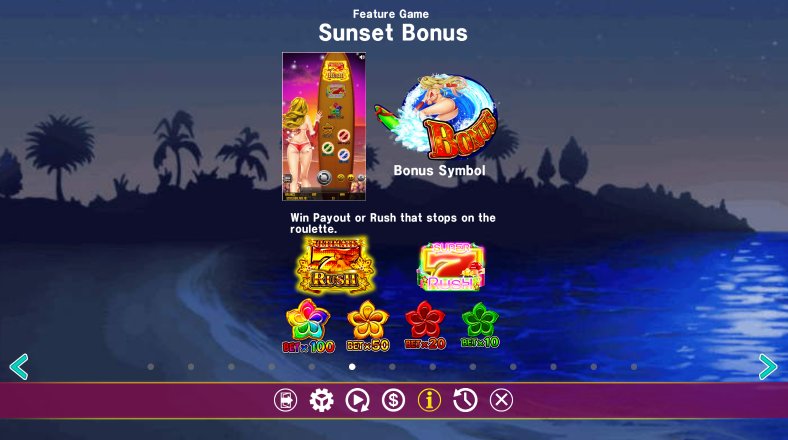Go to previous page with left arrow
This screenshot has width=788, height=440.
coord(19,367)
